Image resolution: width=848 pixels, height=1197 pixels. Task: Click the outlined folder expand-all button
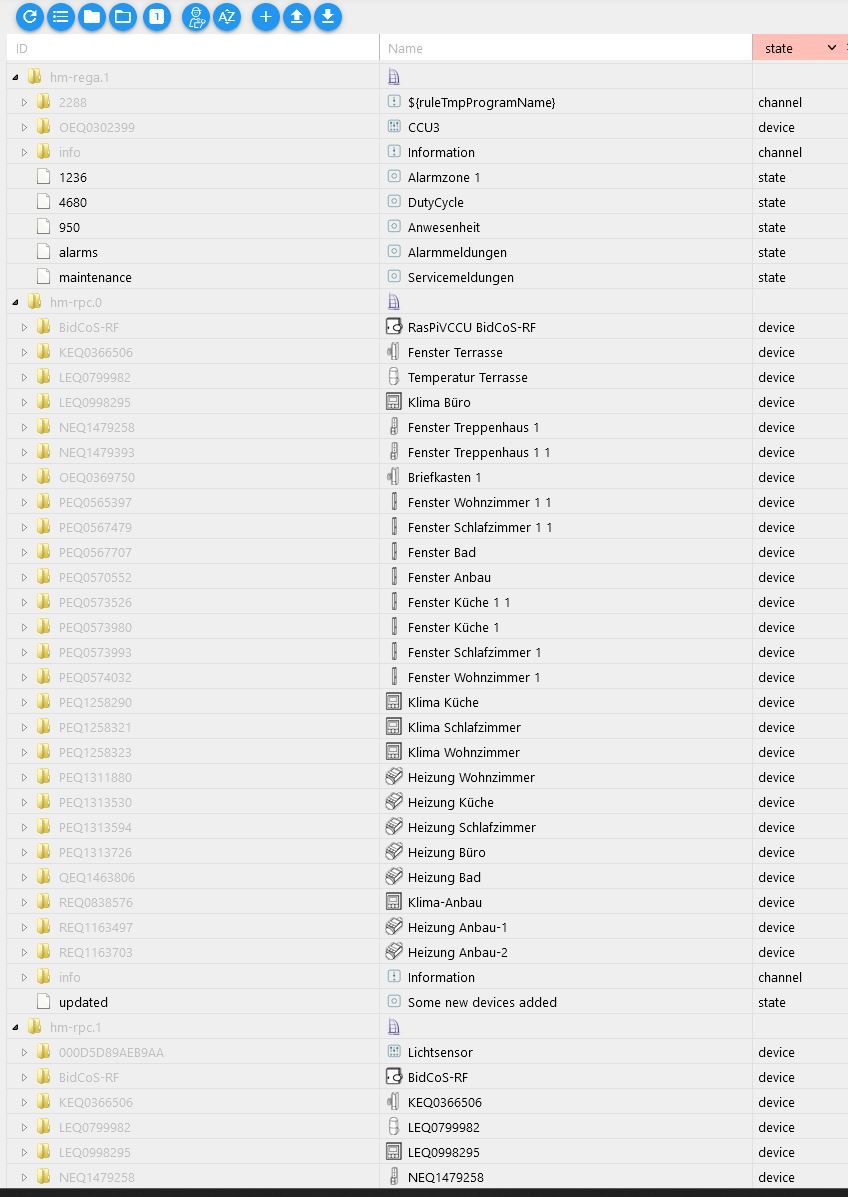tap(123, 16)
